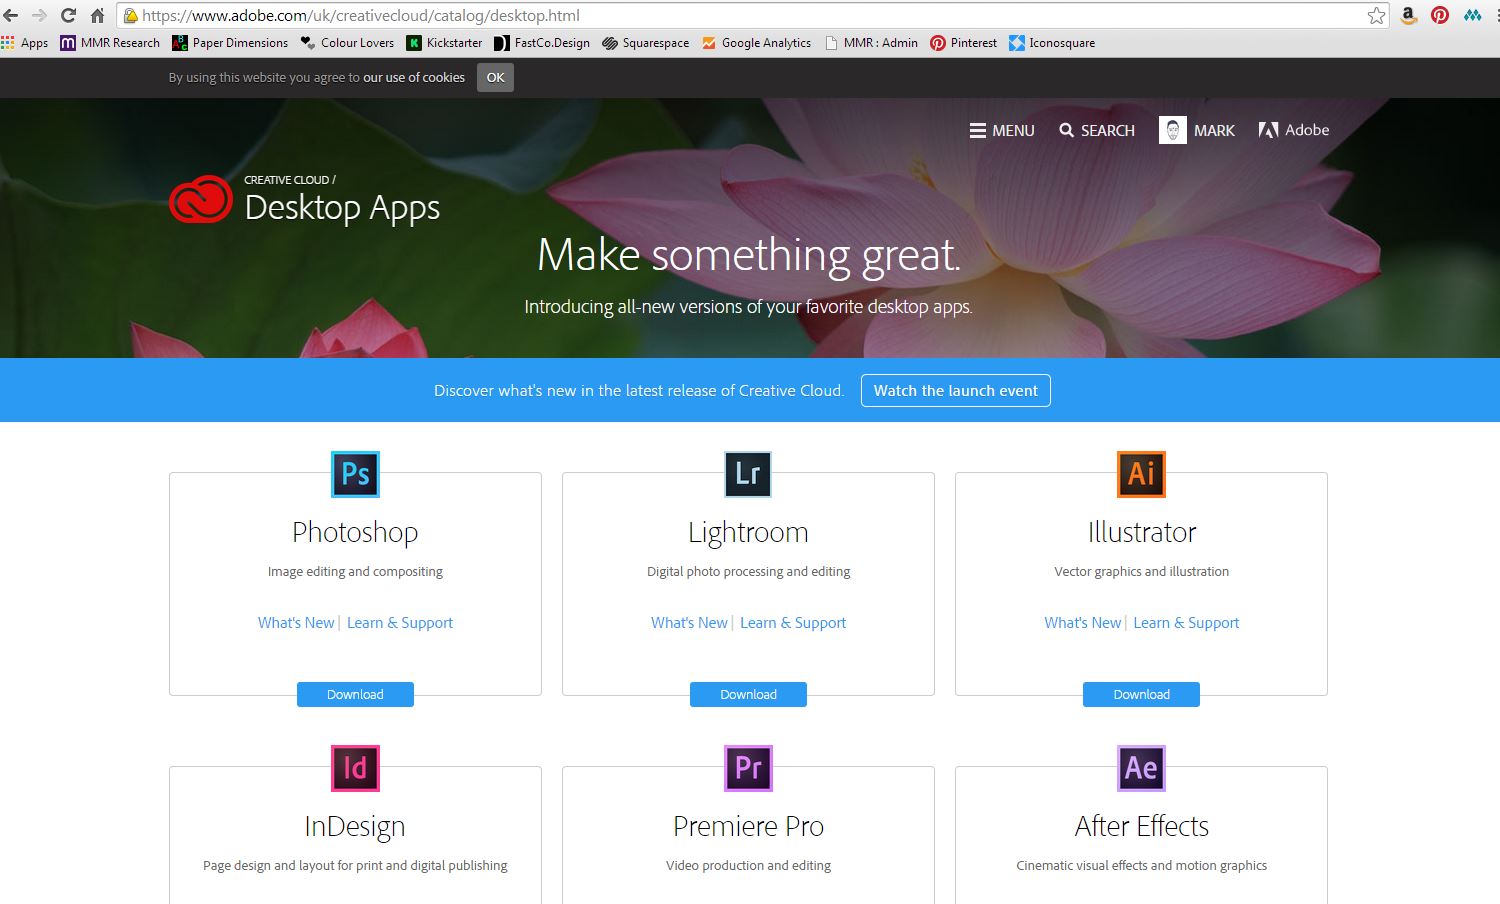
Task: Open the site SEARCH
Action: click(1097, 130)
